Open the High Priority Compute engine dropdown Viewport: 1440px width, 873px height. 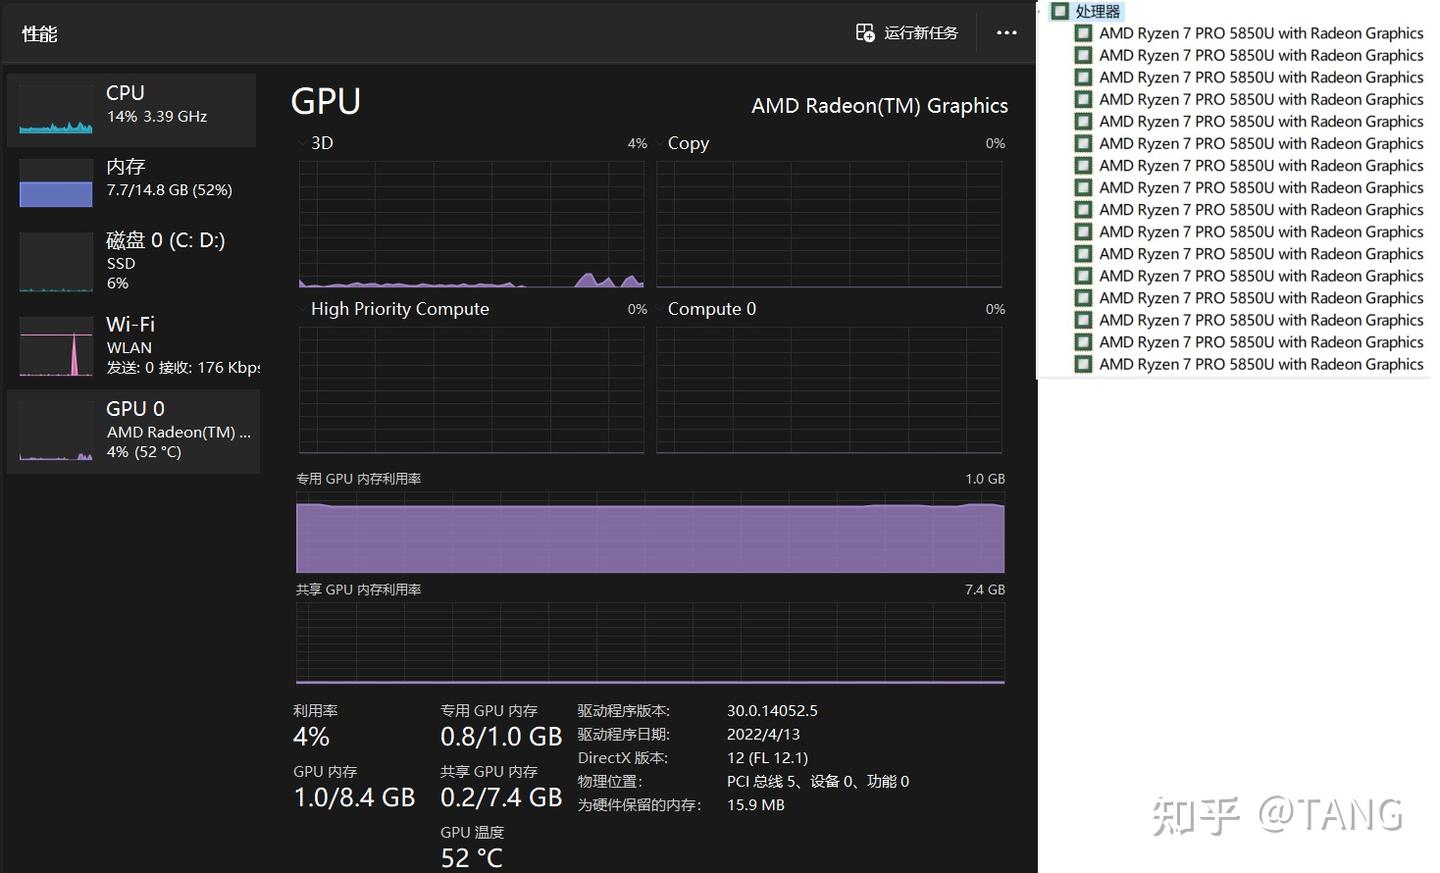click(303, 308)
